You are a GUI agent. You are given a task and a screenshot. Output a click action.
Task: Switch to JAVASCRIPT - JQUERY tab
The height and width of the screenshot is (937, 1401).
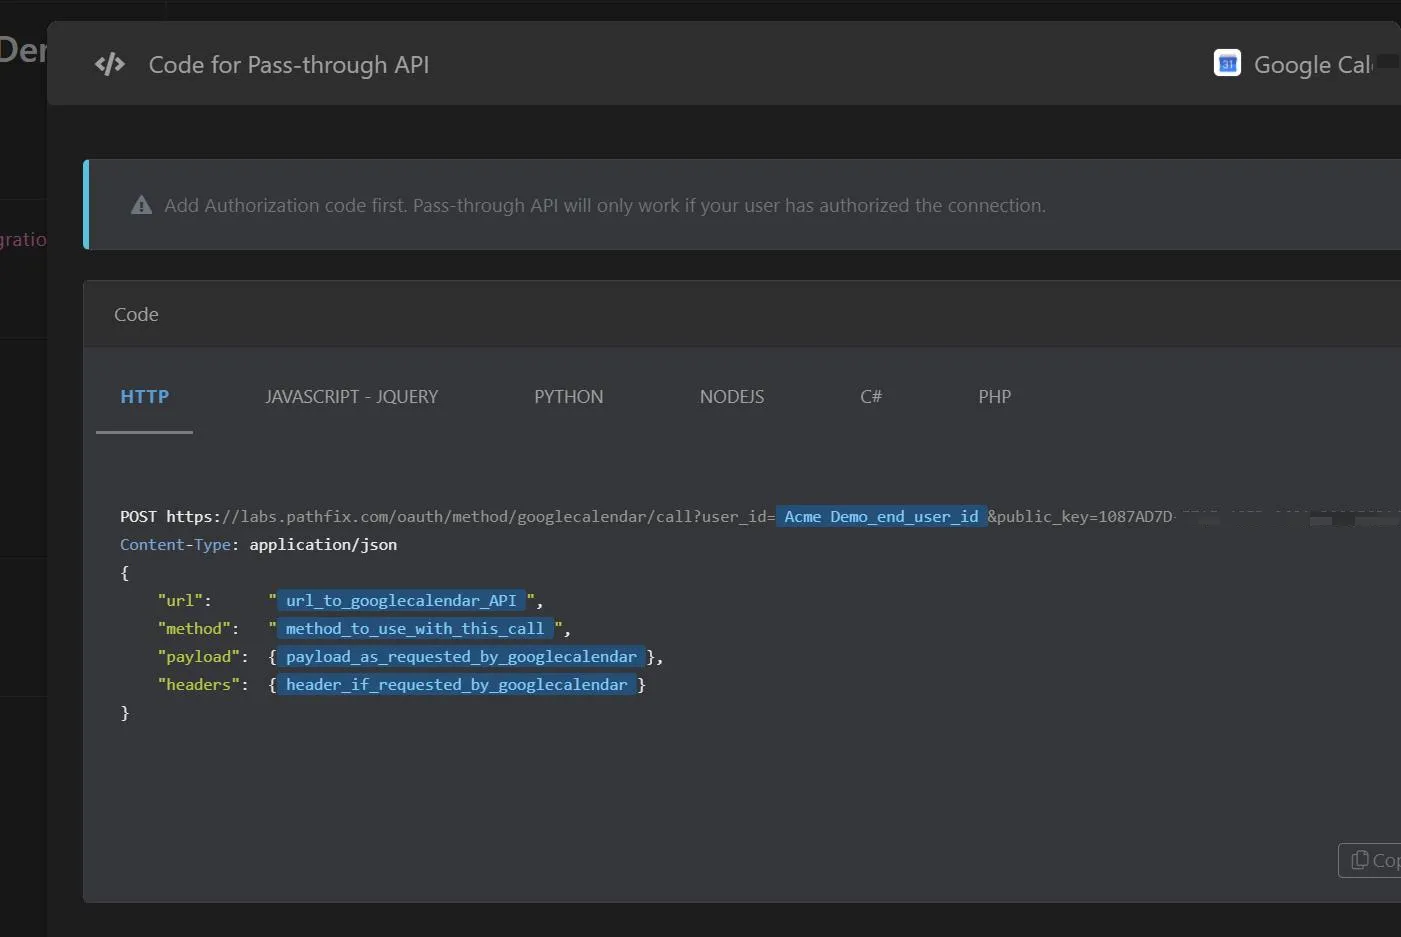coord(352,397)
